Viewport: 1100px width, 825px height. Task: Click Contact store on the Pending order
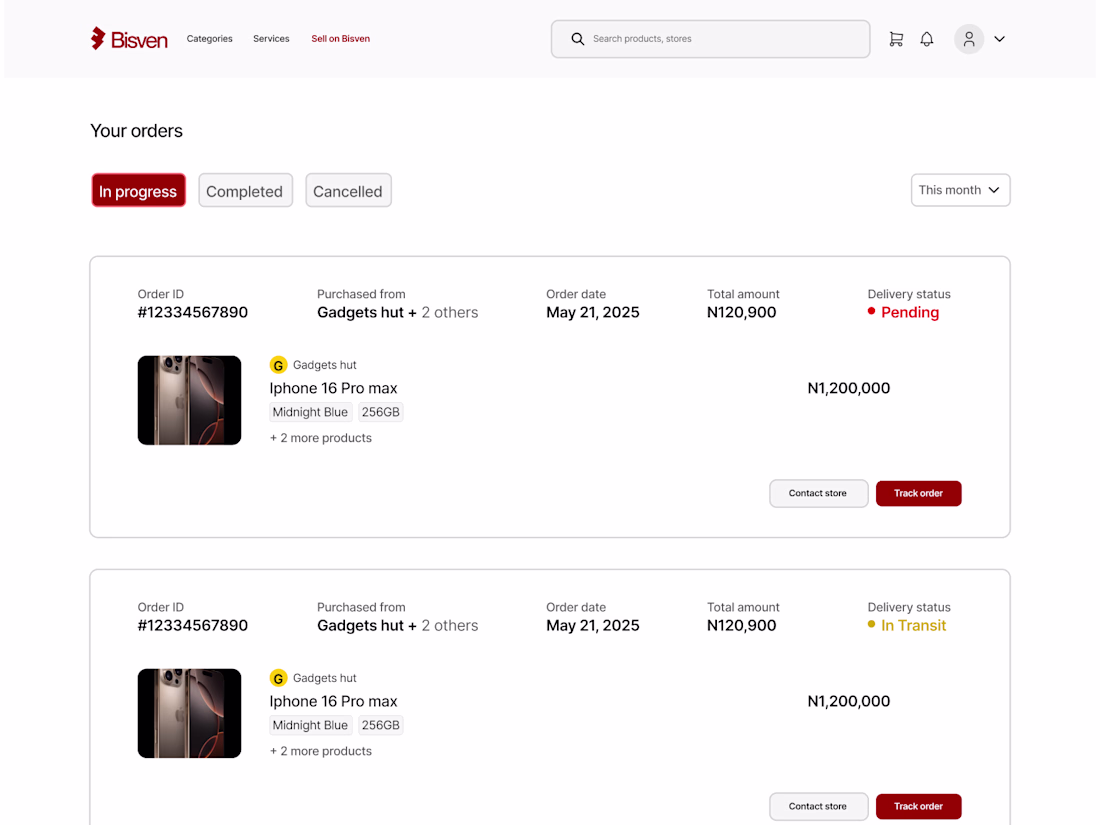818,493
